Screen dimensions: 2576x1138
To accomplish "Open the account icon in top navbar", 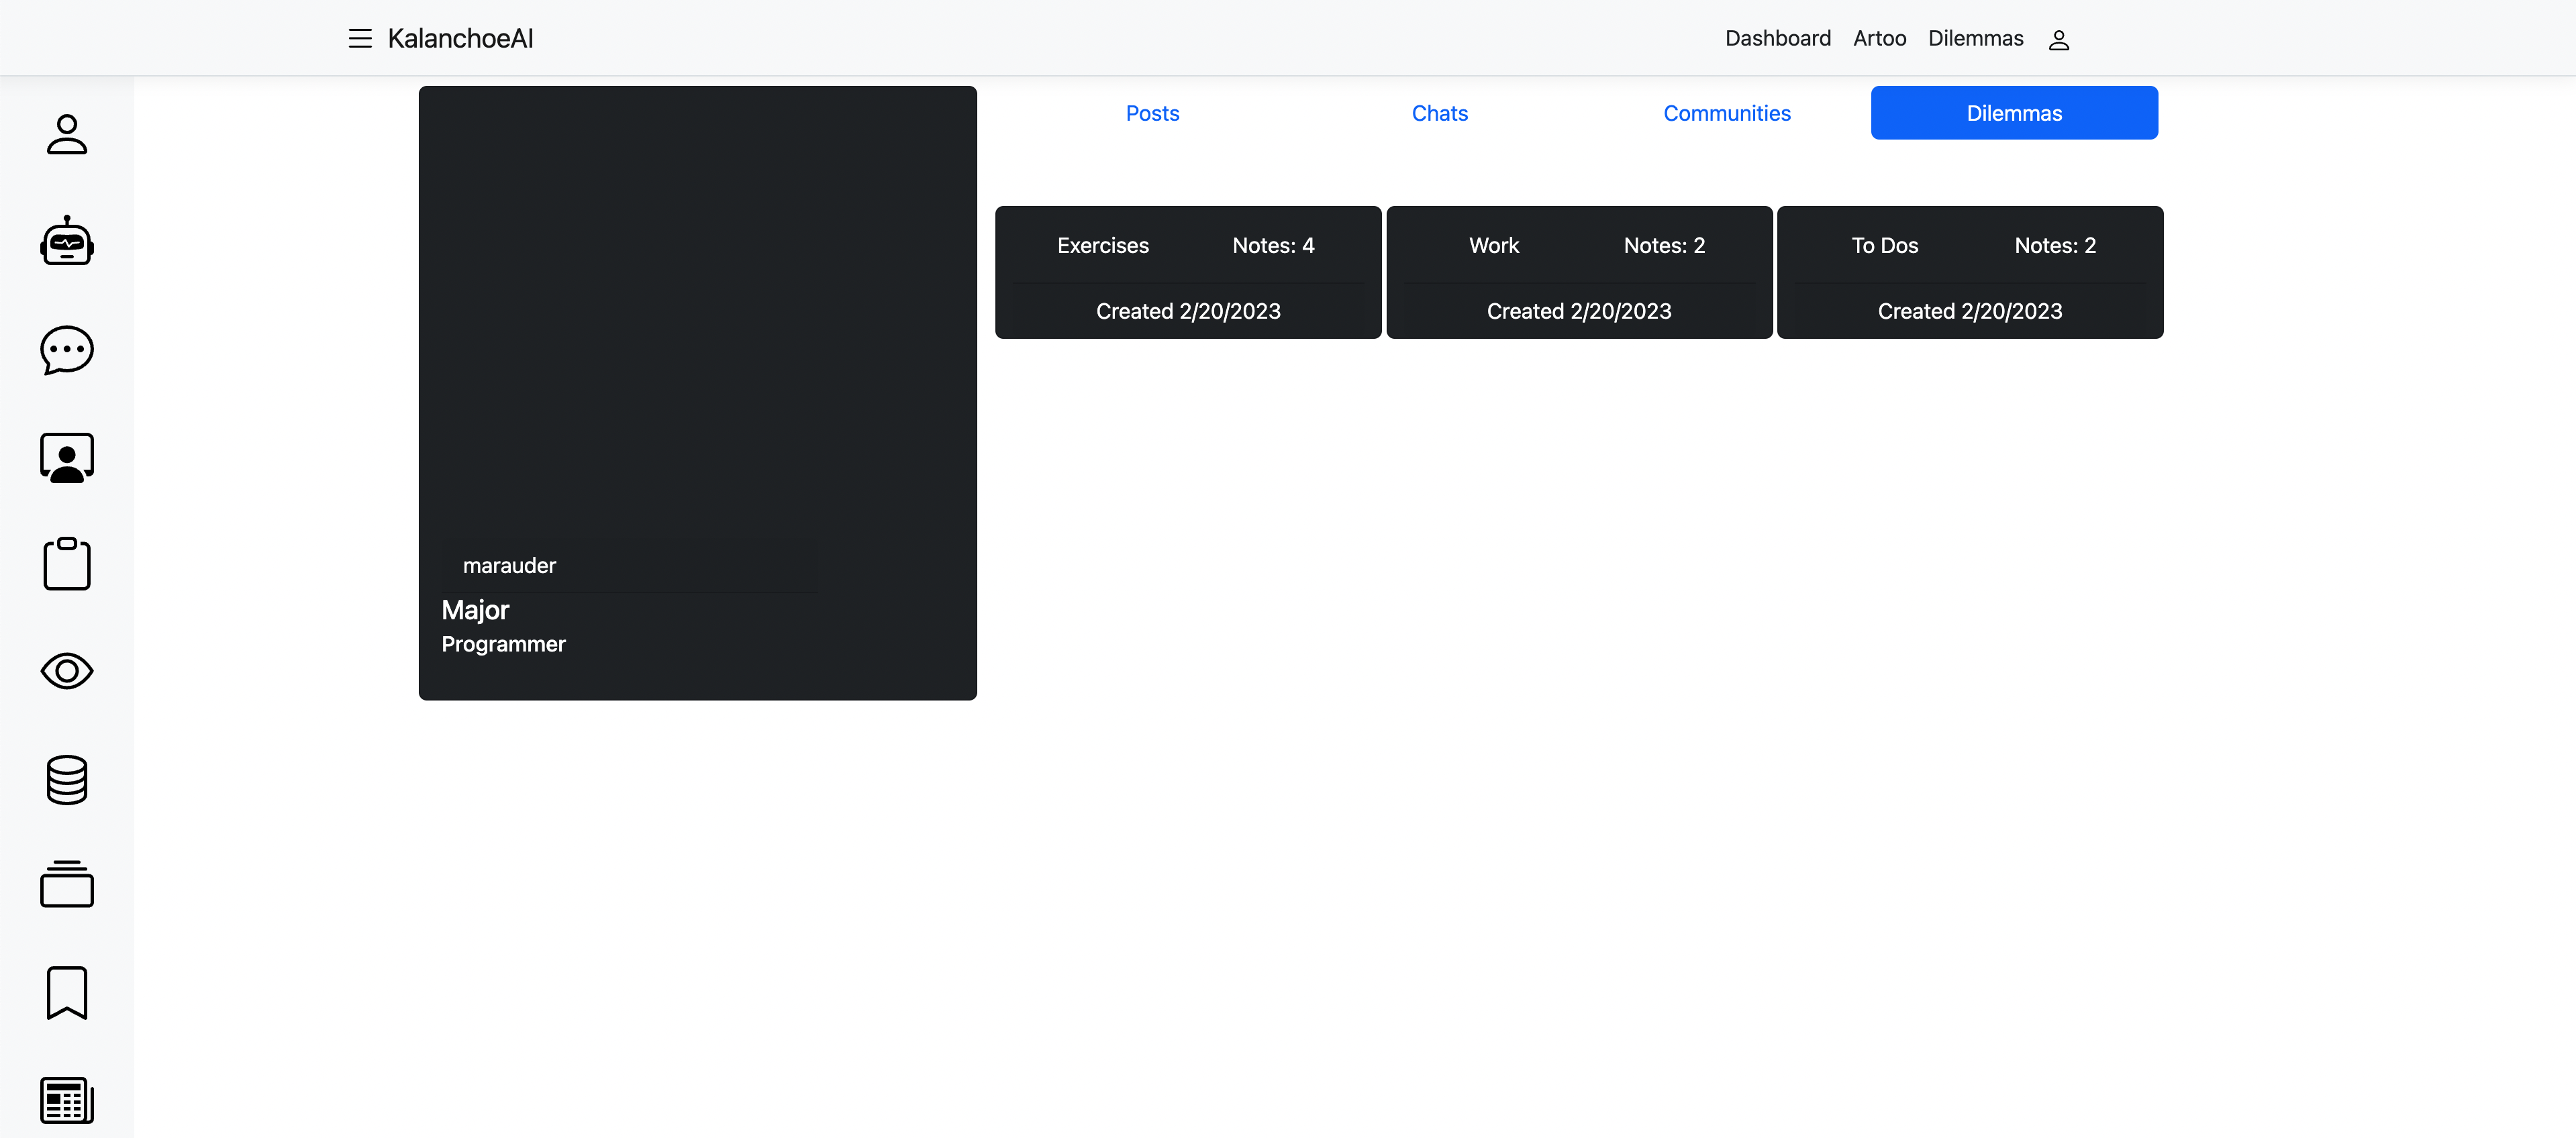I will tap(2058, 40).
